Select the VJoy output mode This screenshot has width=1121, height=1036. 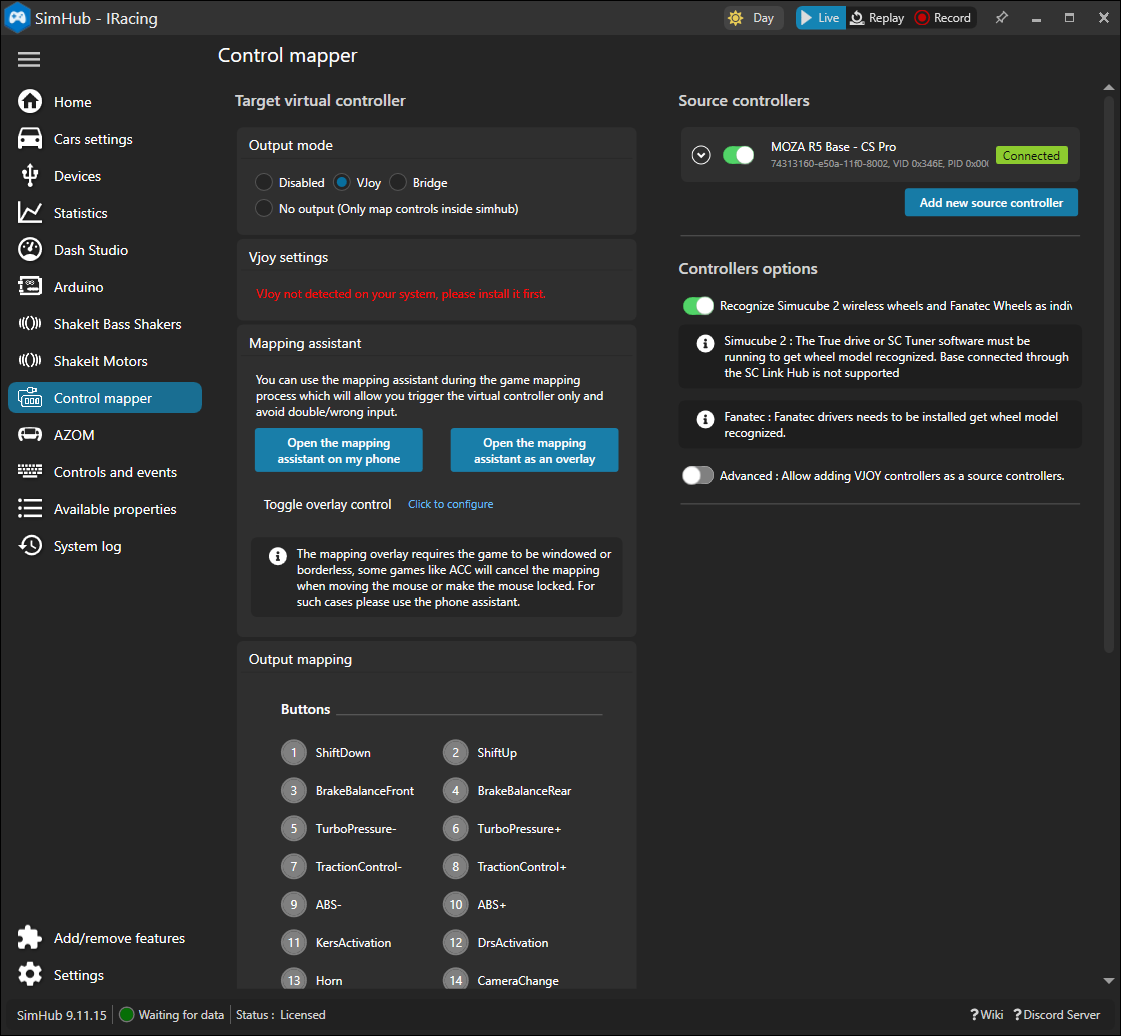(x=342, y=182)
